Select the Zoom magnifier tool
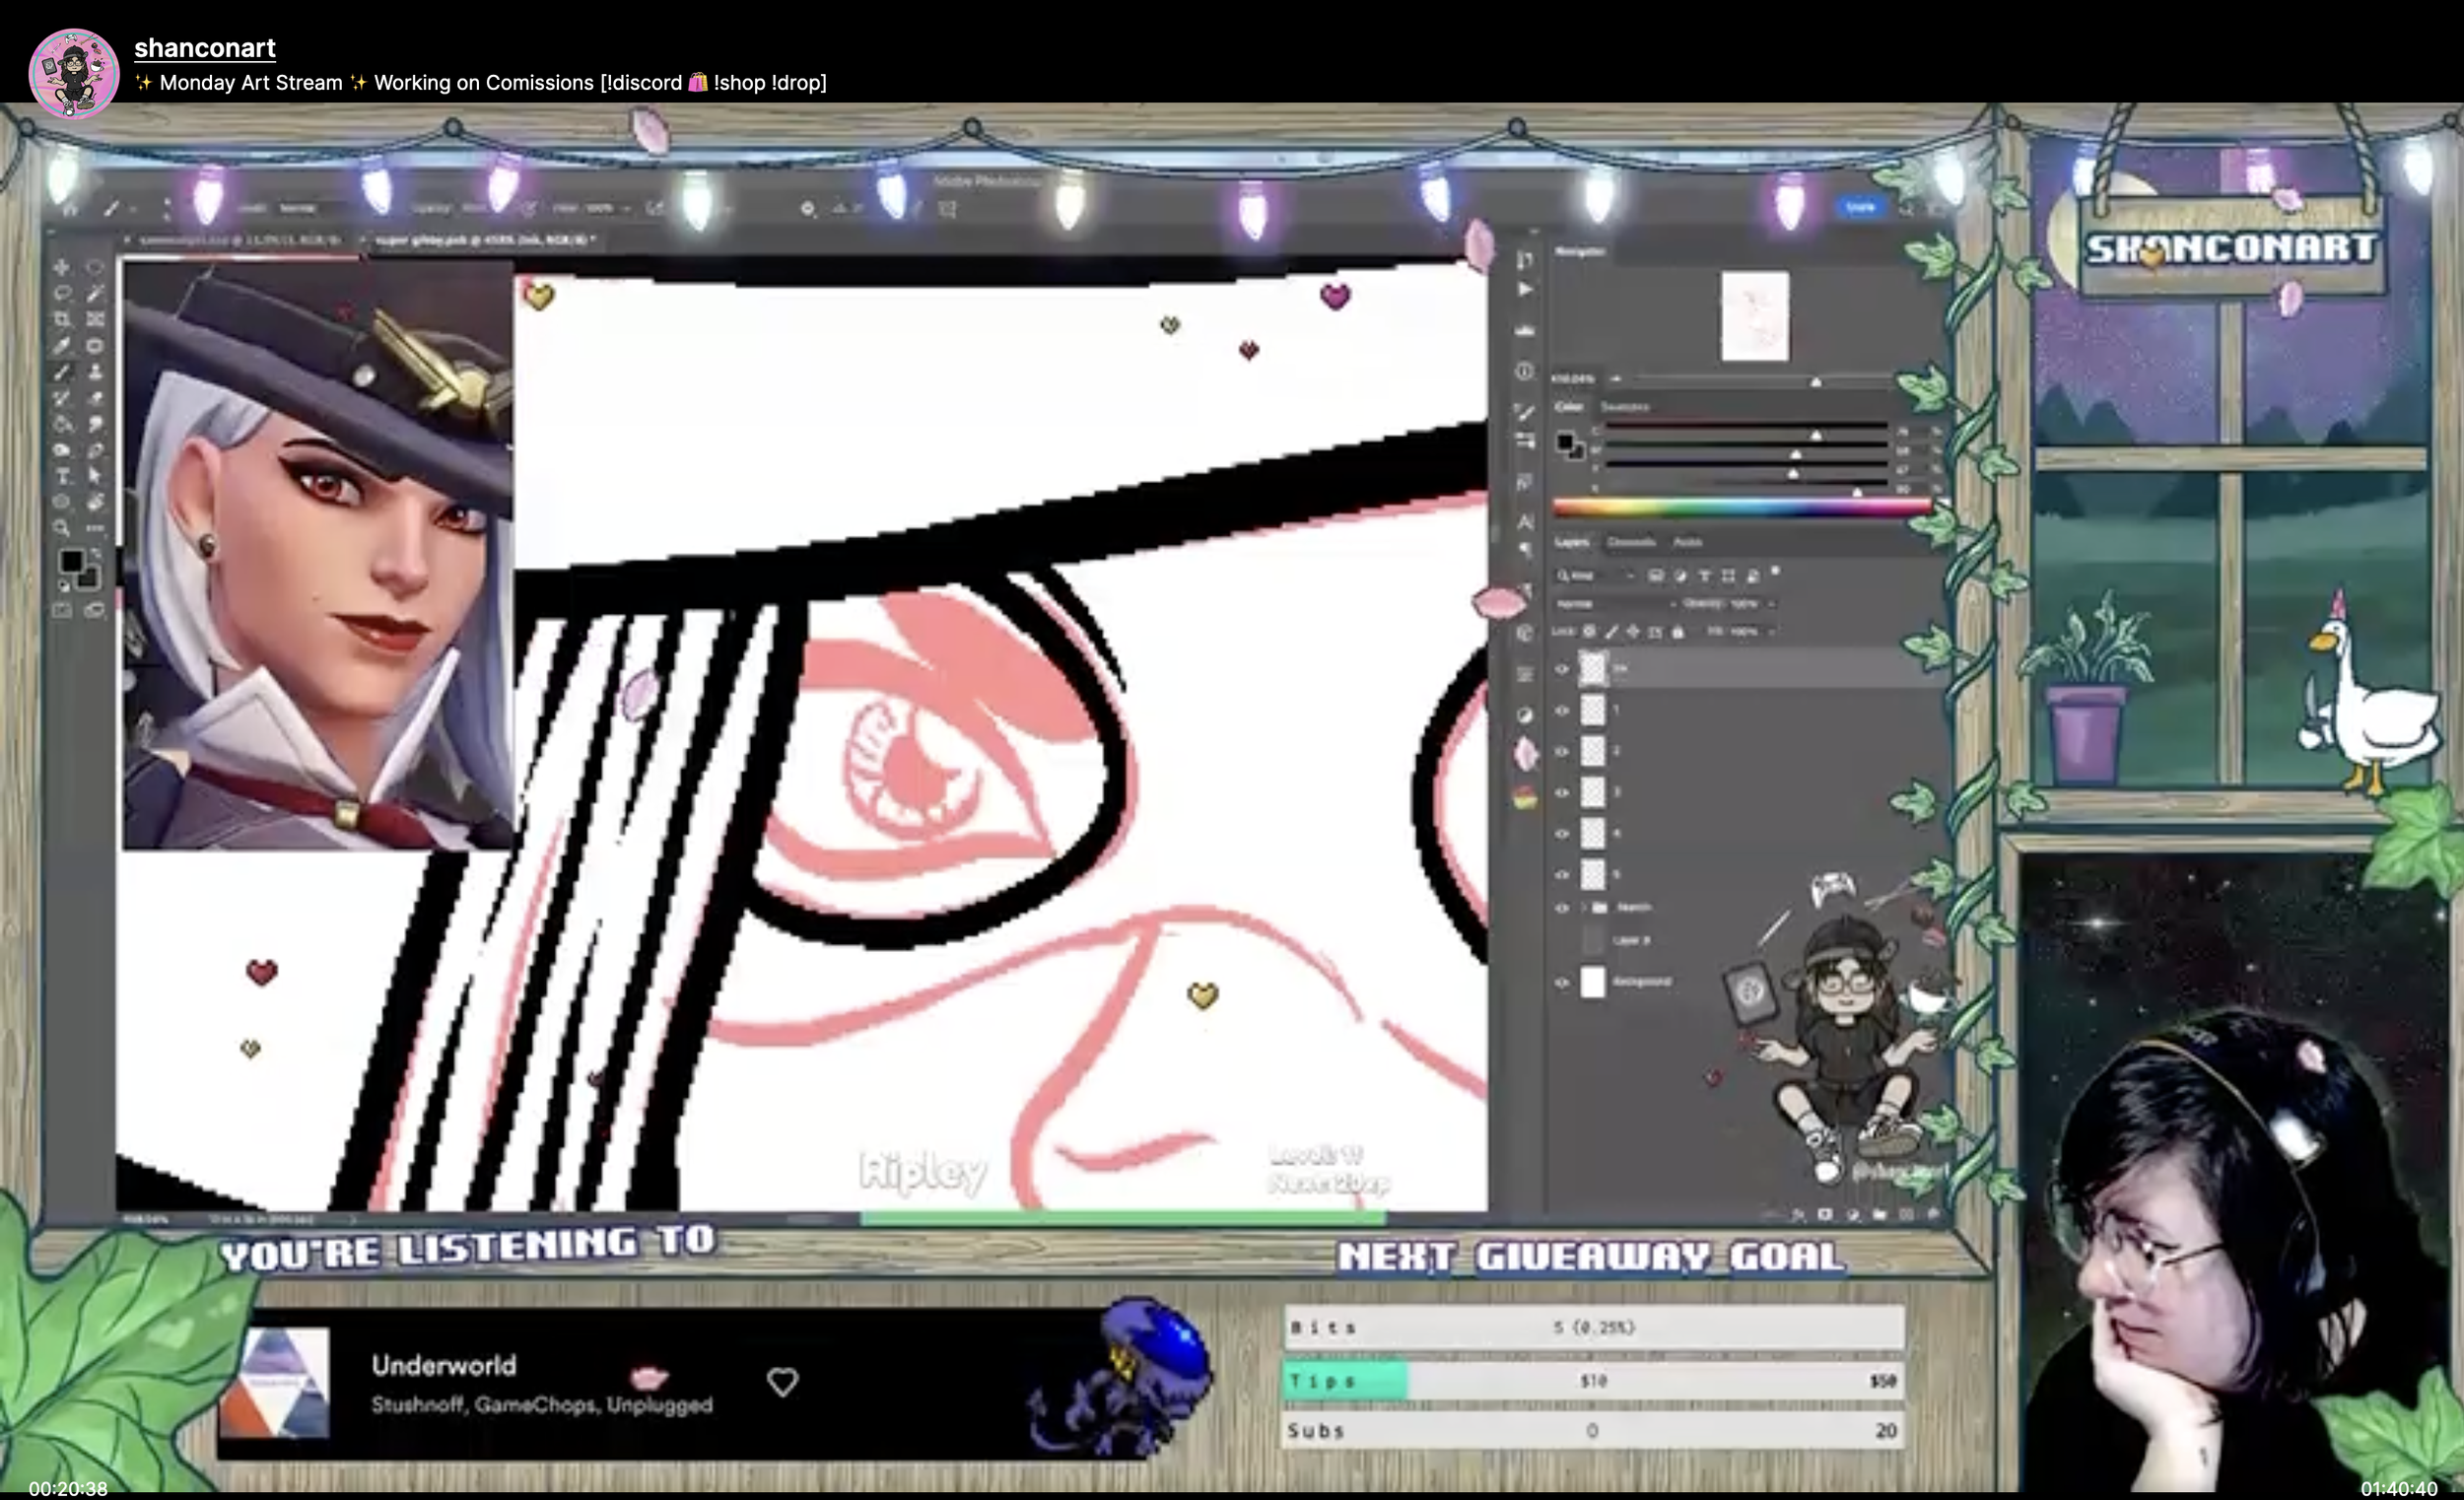The height and width of the screenshot is (1500, 2464). pos(62,528)
